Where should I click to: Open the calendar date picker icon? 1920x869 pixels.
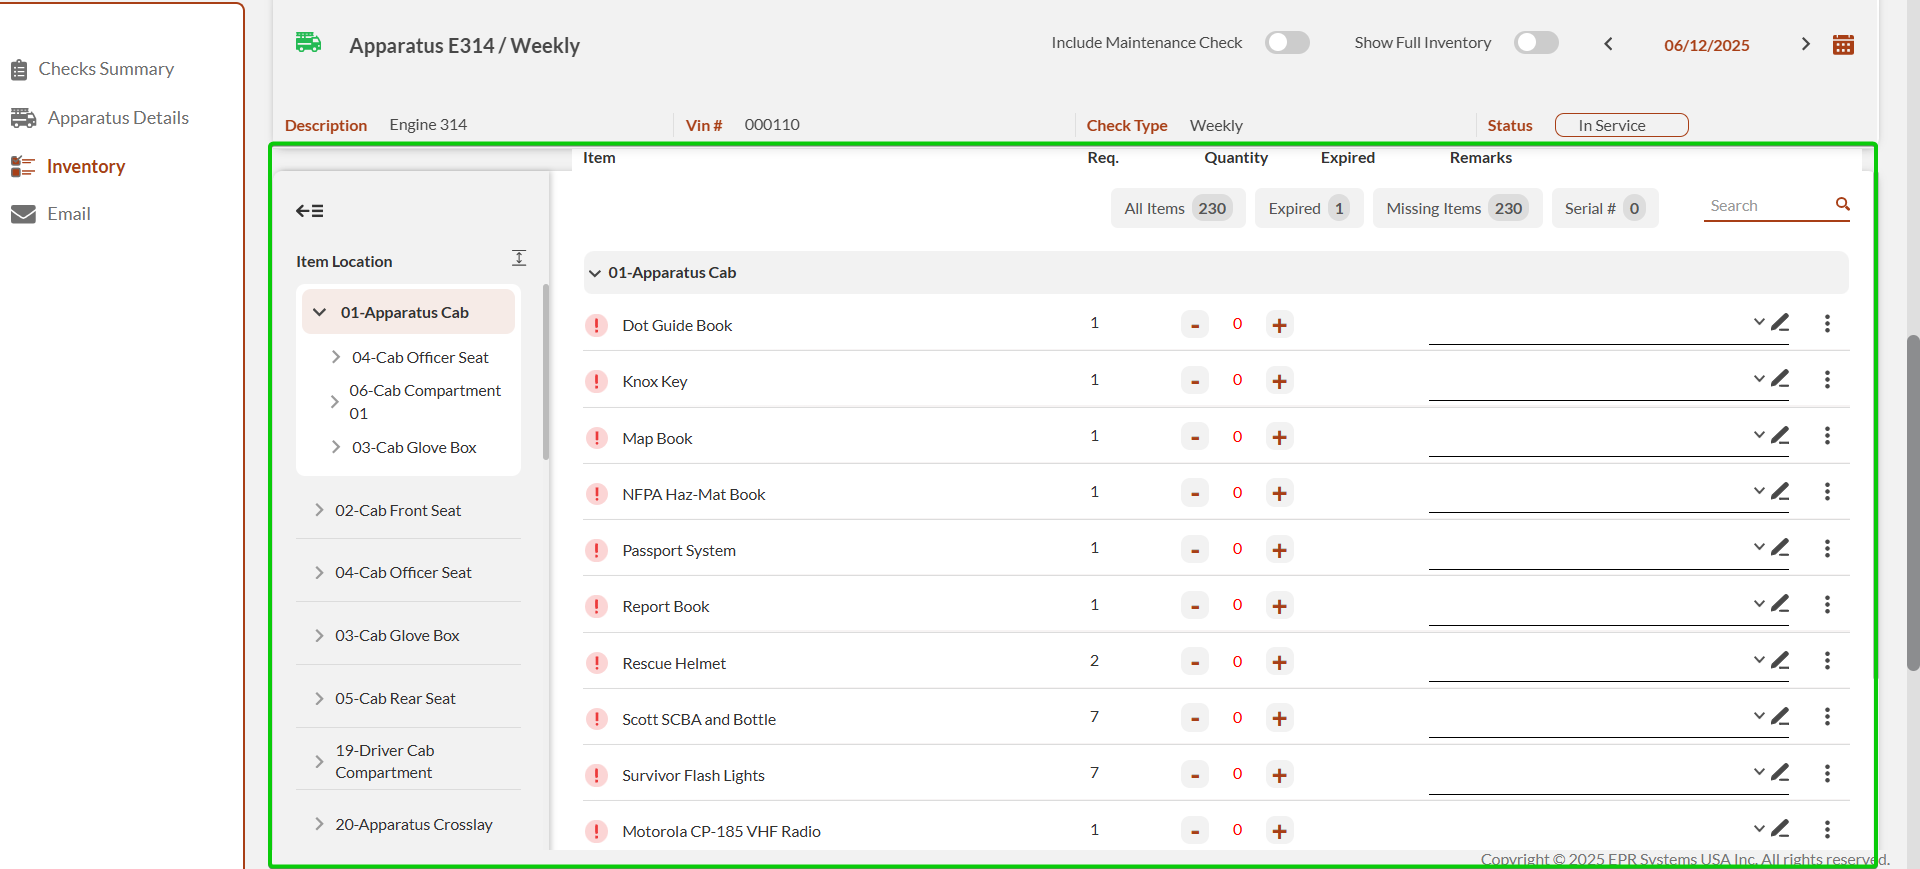point(1843,45)
